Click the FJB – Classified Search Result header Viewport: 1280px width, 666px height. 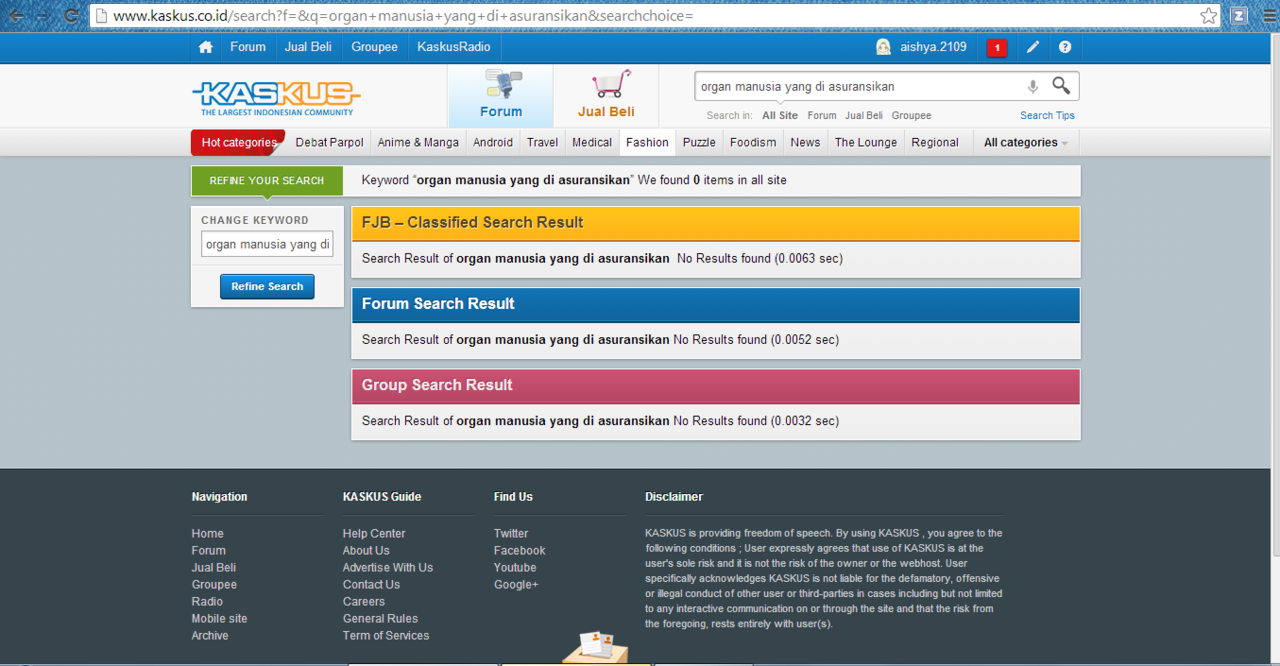(x=716, y=223)
